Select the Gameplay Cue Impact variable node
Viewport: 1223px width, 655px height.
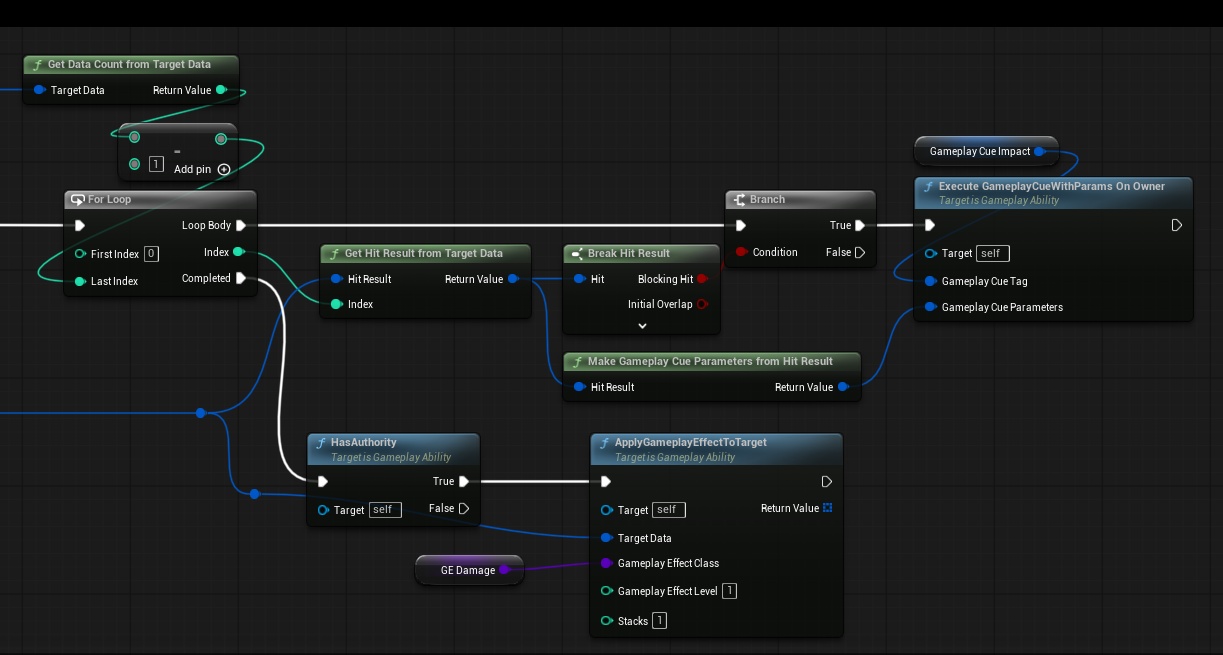click(x=979, y=151)
